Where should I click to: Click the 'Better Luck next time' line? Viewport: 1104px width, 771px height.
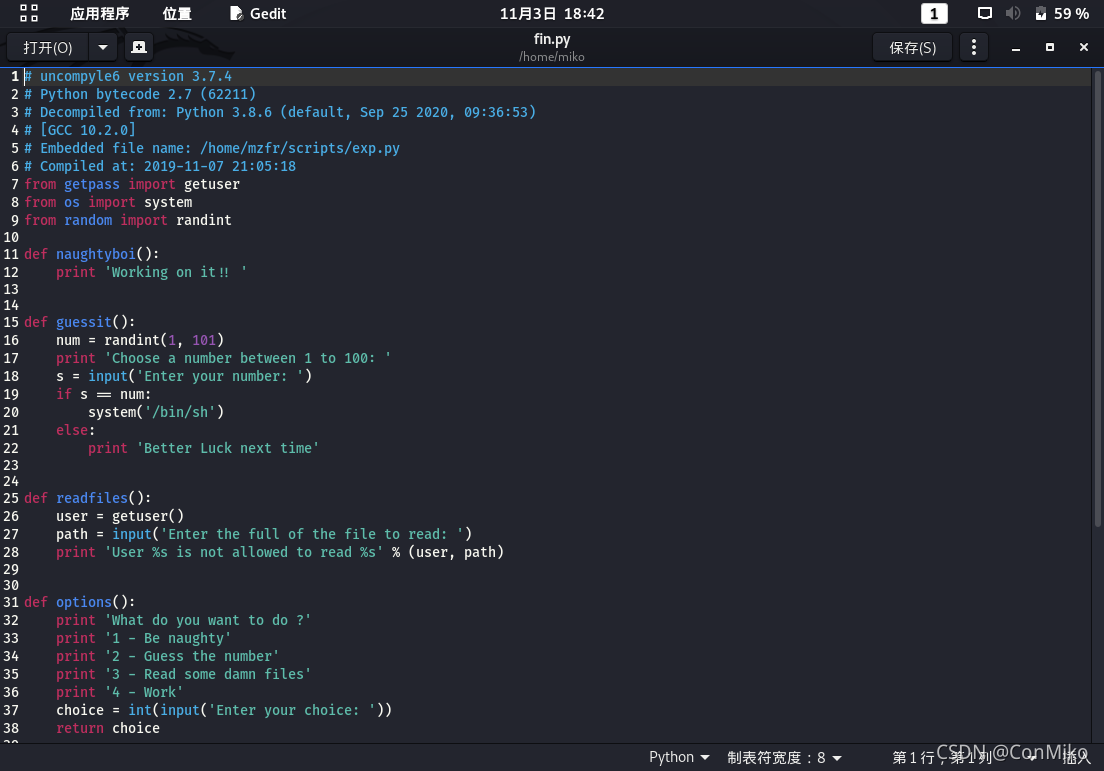(x=203, y=448)
